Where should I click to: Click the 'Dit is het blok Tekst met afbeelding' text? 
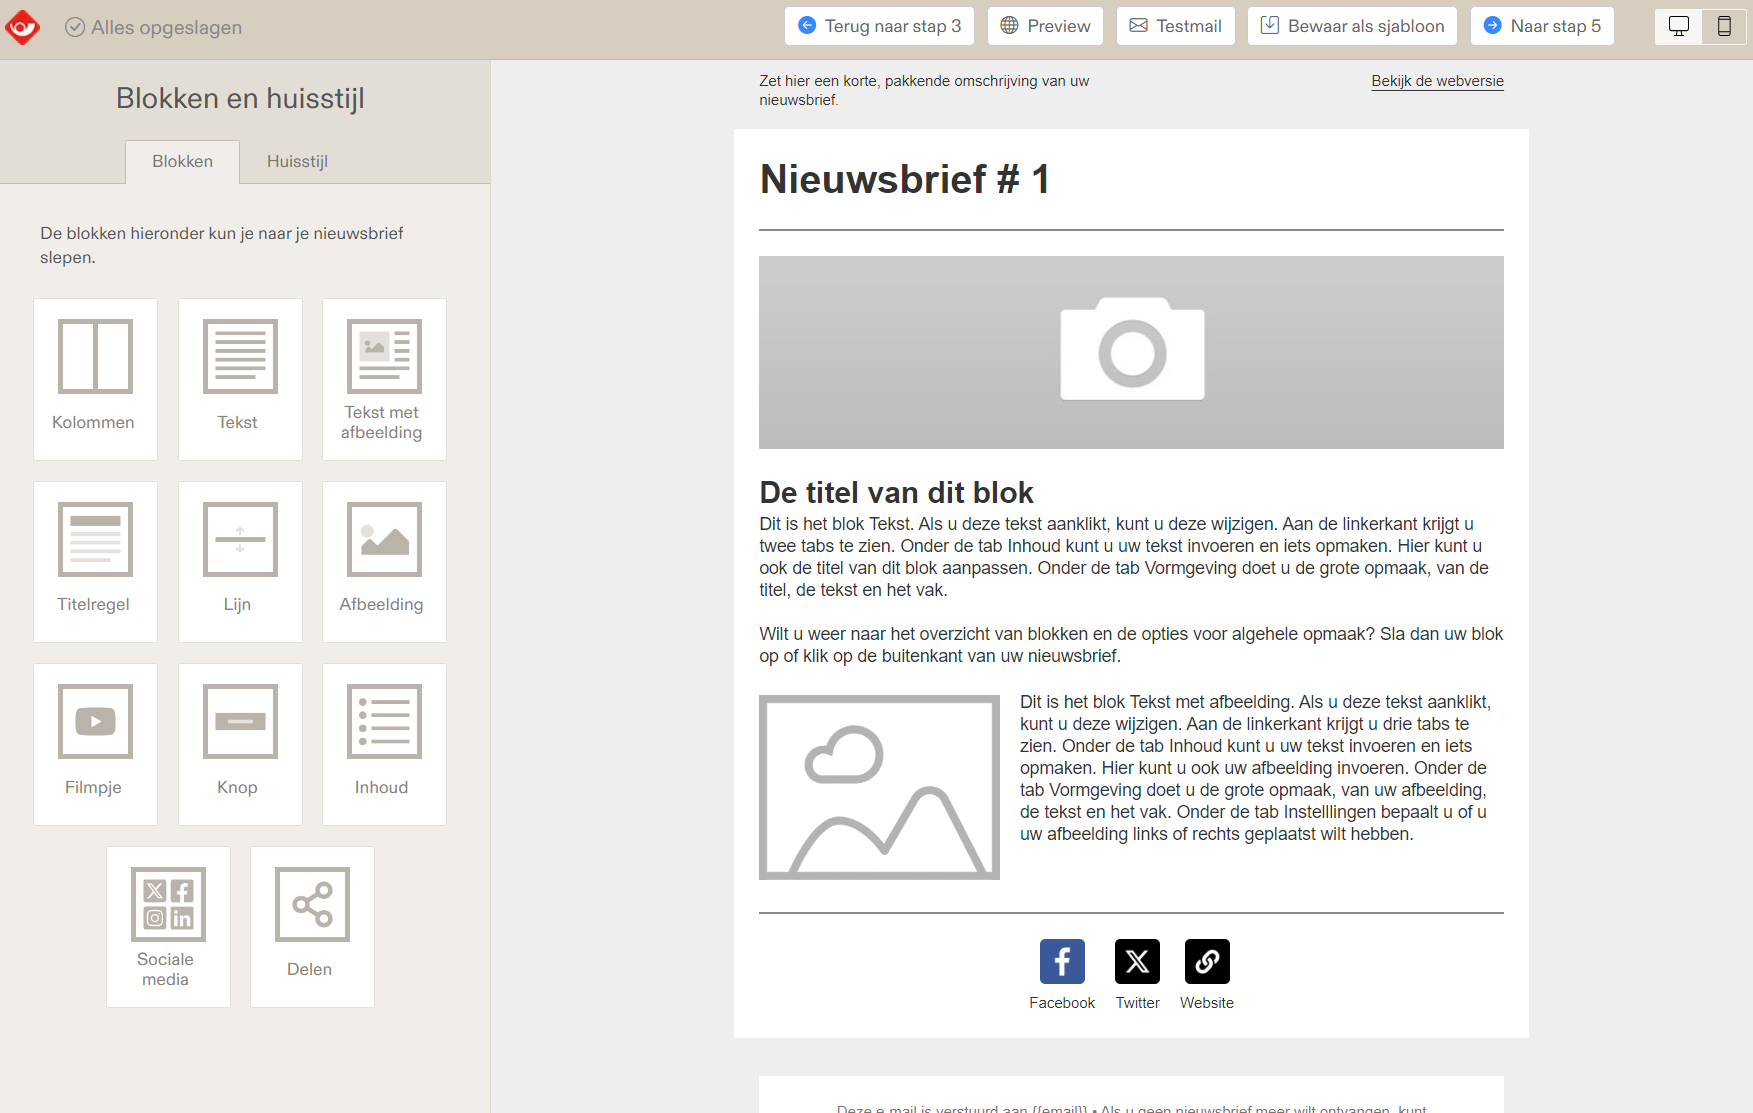[x=1255, y=768]
